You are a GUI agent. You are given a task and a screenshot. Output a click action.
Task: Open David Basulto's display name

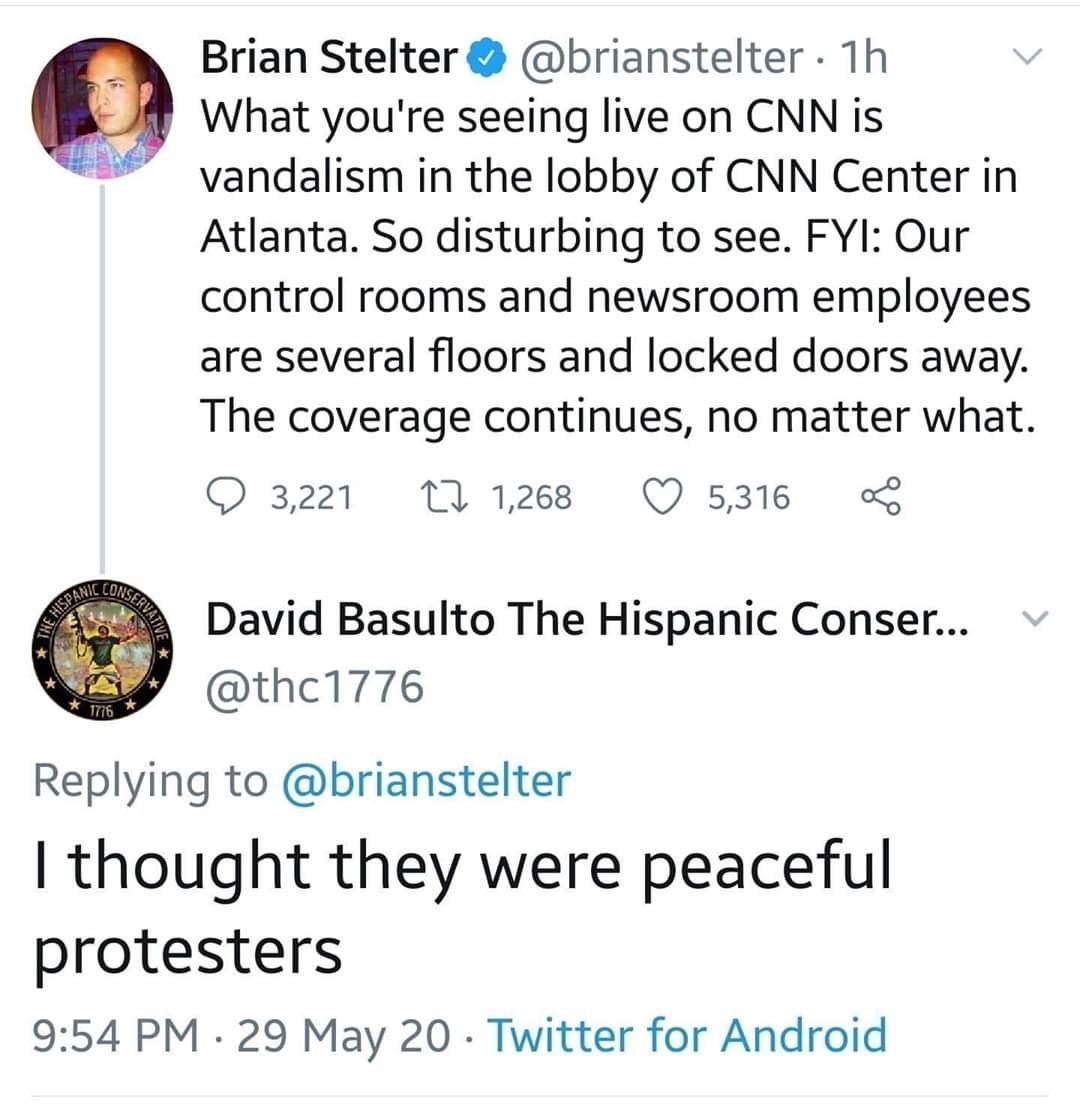pyautogui.click(x=586, y=621)
